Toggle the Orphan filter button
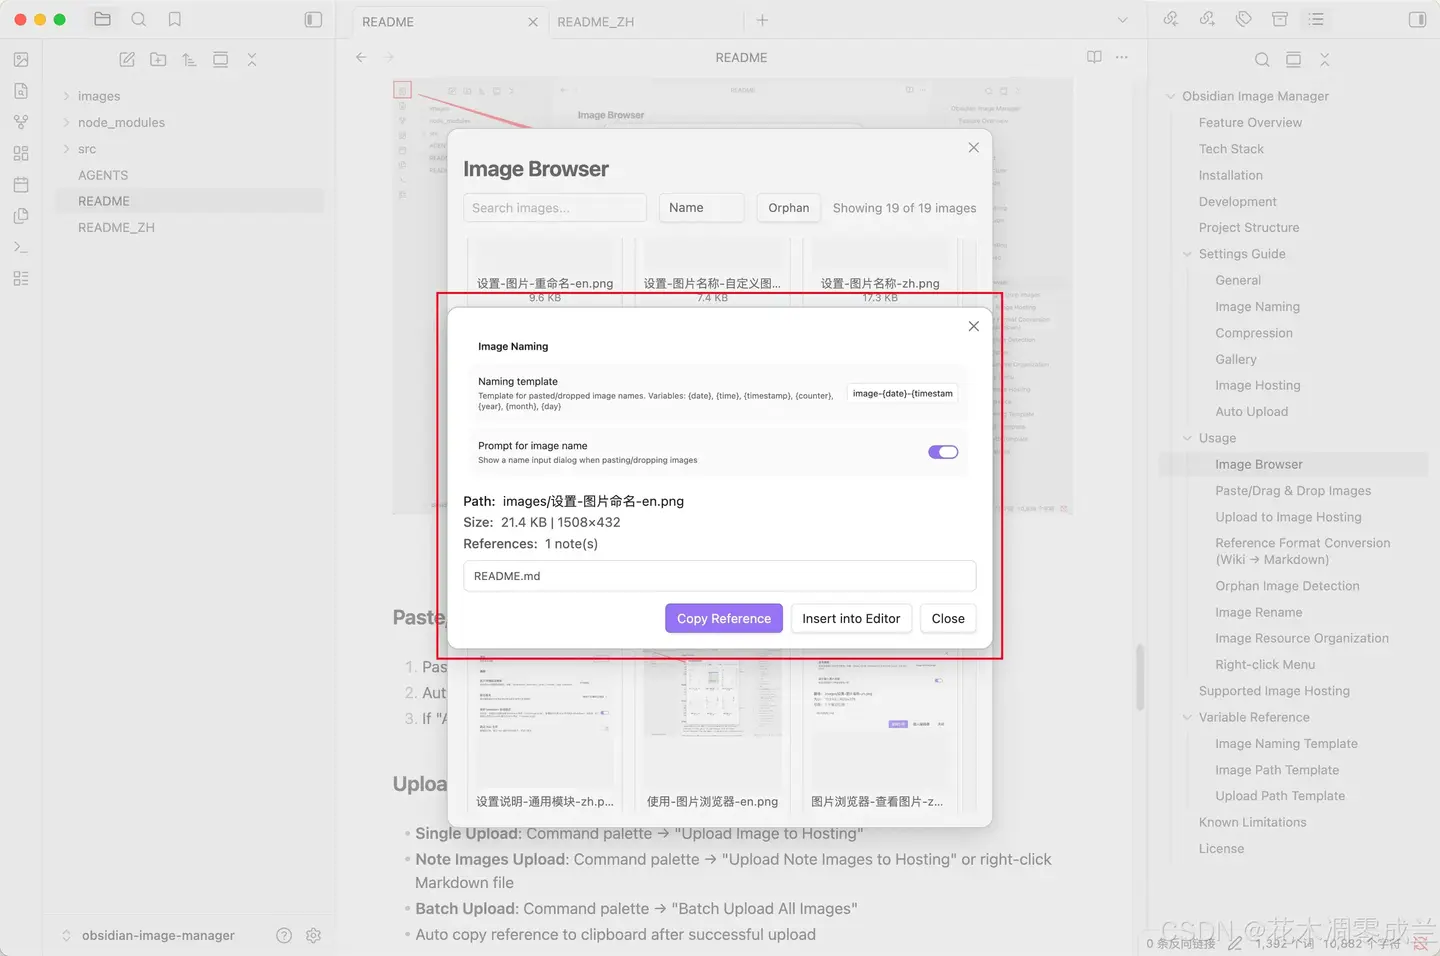The image size is (1440, 956). [788, 207]
